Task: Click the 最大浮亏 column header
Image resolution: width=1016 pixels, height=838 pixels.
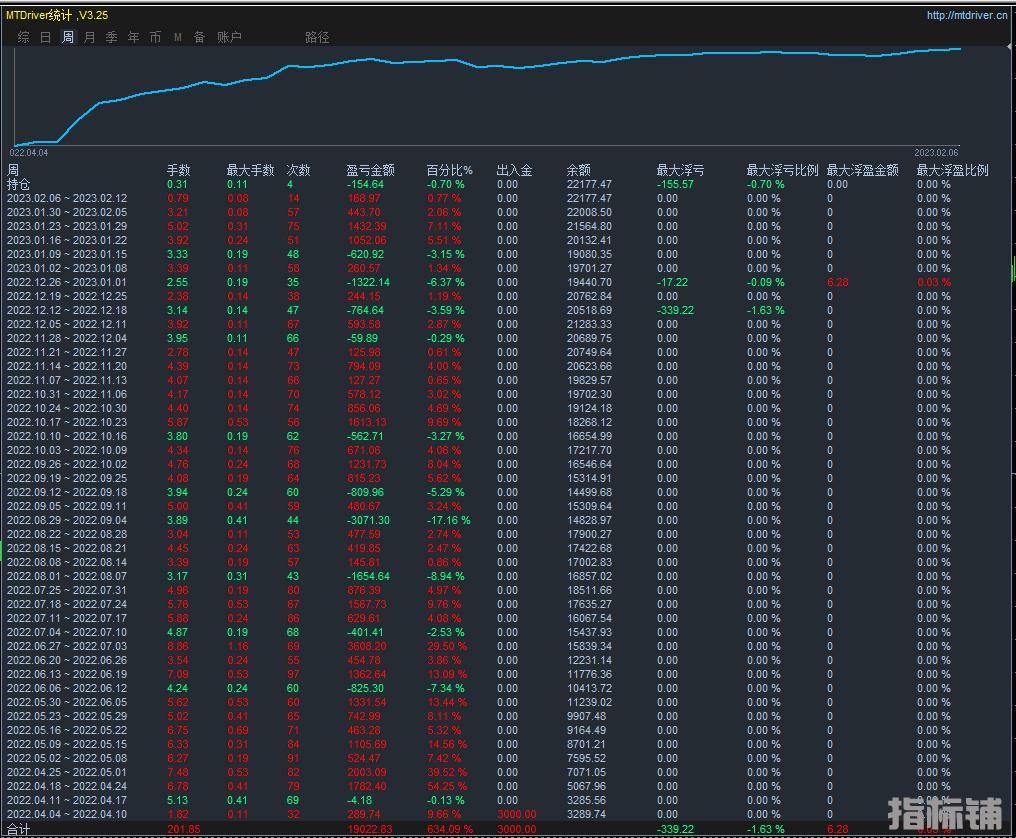Action: 680,170
